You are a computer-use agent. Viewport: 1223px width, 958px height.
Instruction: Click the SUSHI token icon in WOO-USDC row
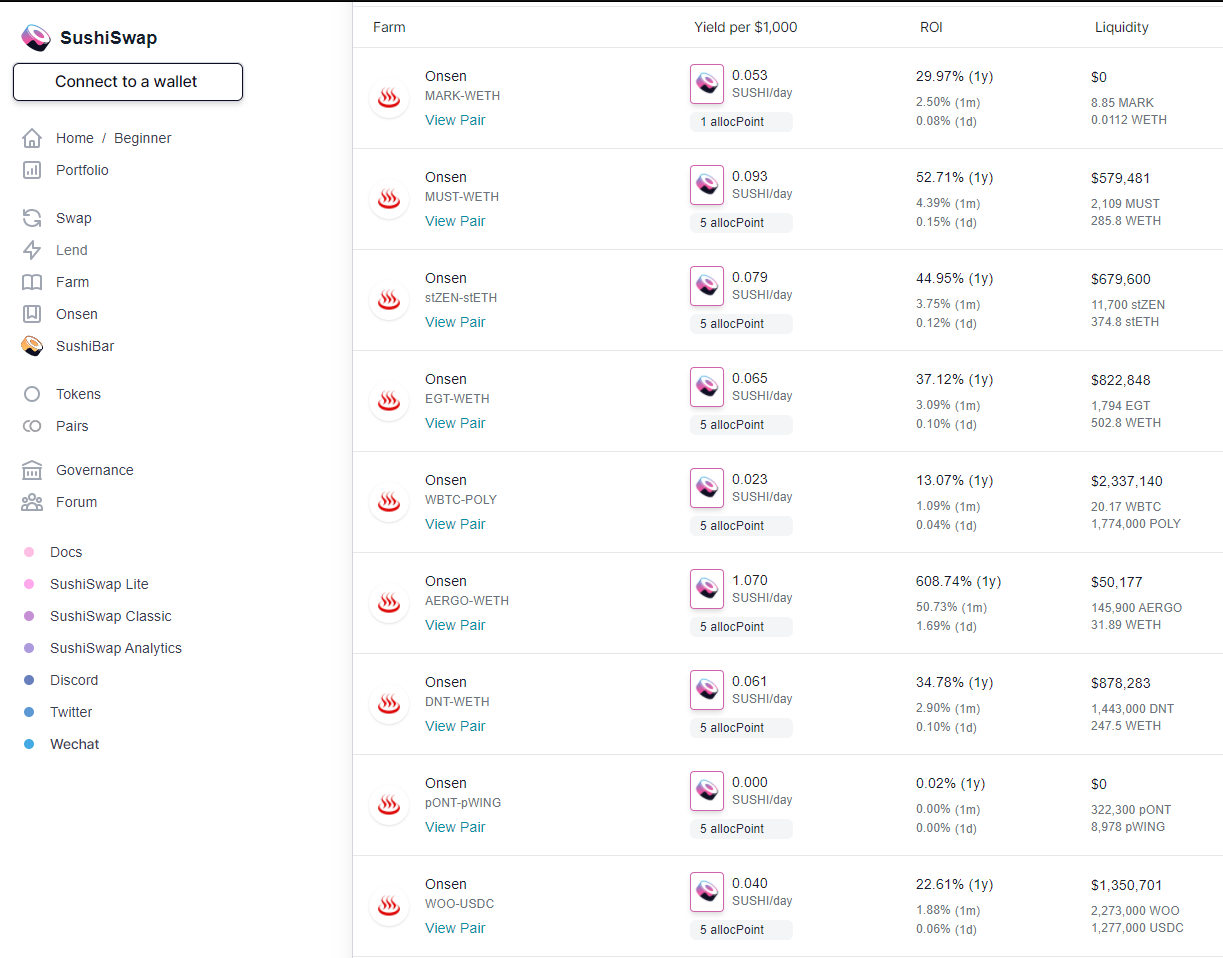[x=707, y=892]
